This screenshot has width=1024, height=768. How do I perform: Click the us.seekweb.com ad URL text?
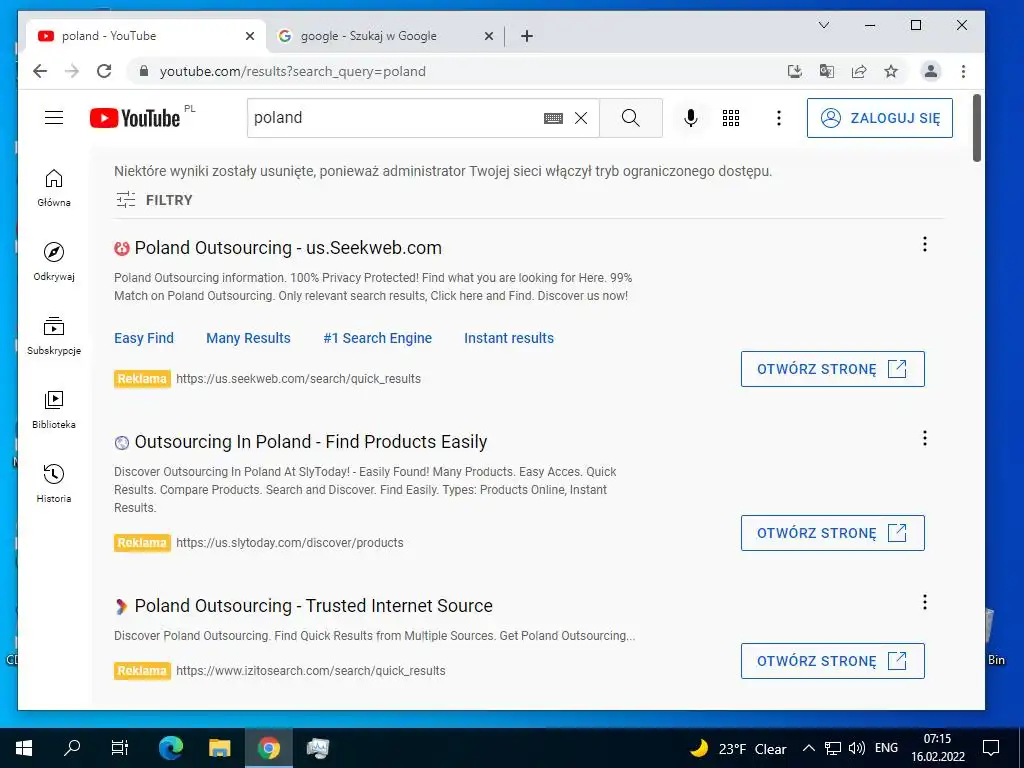point(298,379)
